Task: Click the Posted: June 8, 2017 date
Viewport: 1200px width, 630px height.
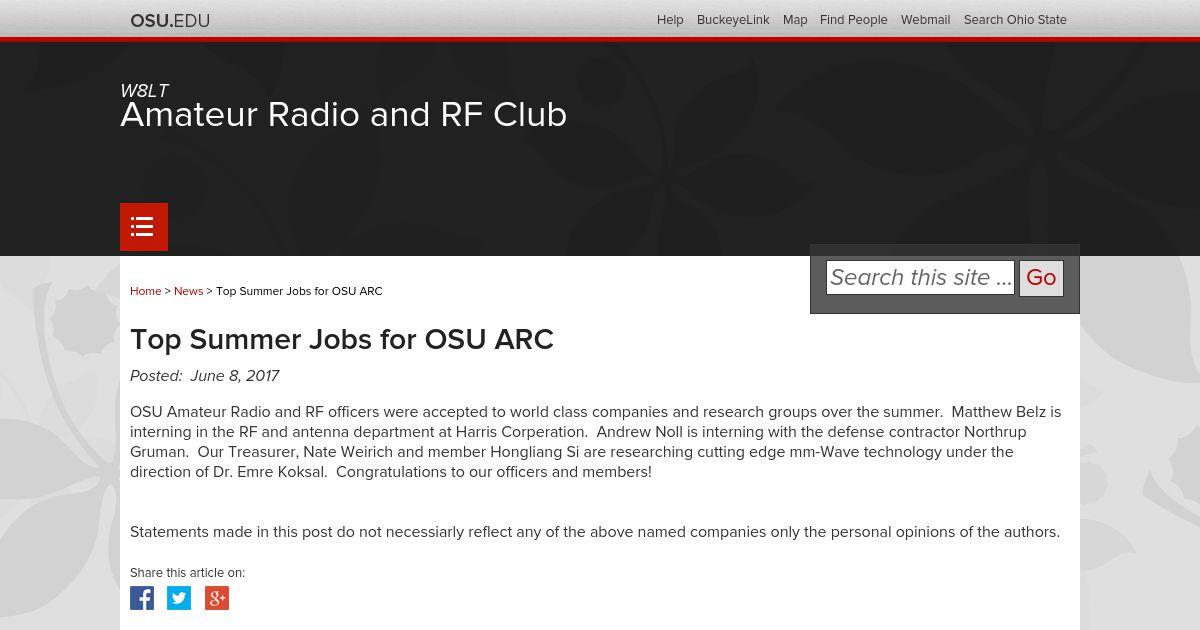Action: (x=204, y=376)
